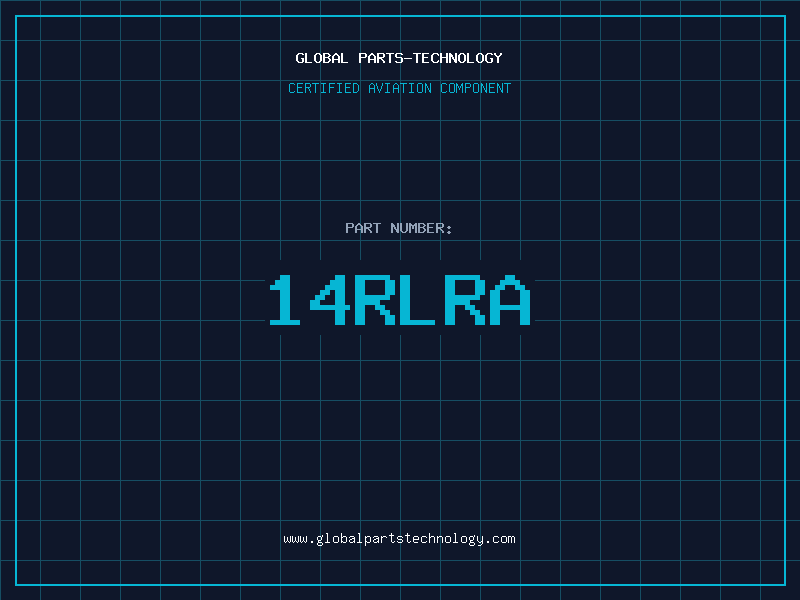Select "PARTS-TECHNOLOGY" in the header title

430,58
